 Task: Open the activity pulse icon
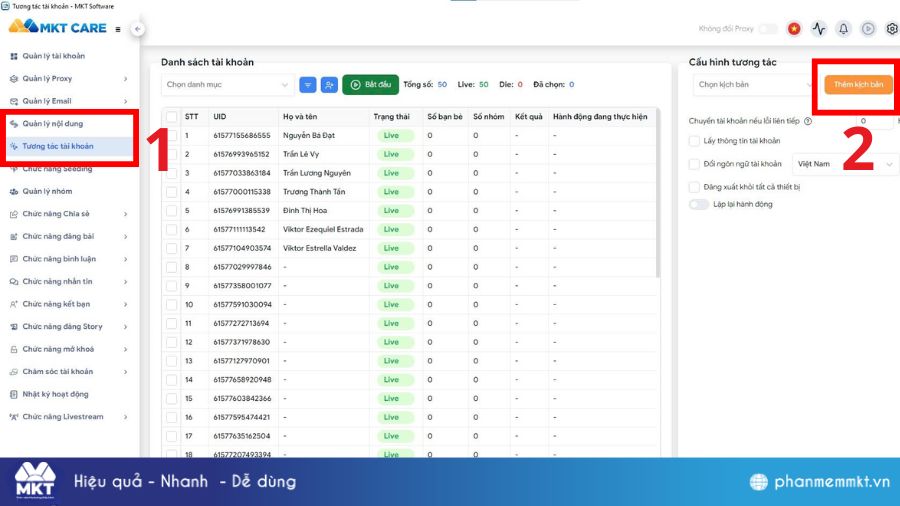pyautogui.click(x=819, y=29)
